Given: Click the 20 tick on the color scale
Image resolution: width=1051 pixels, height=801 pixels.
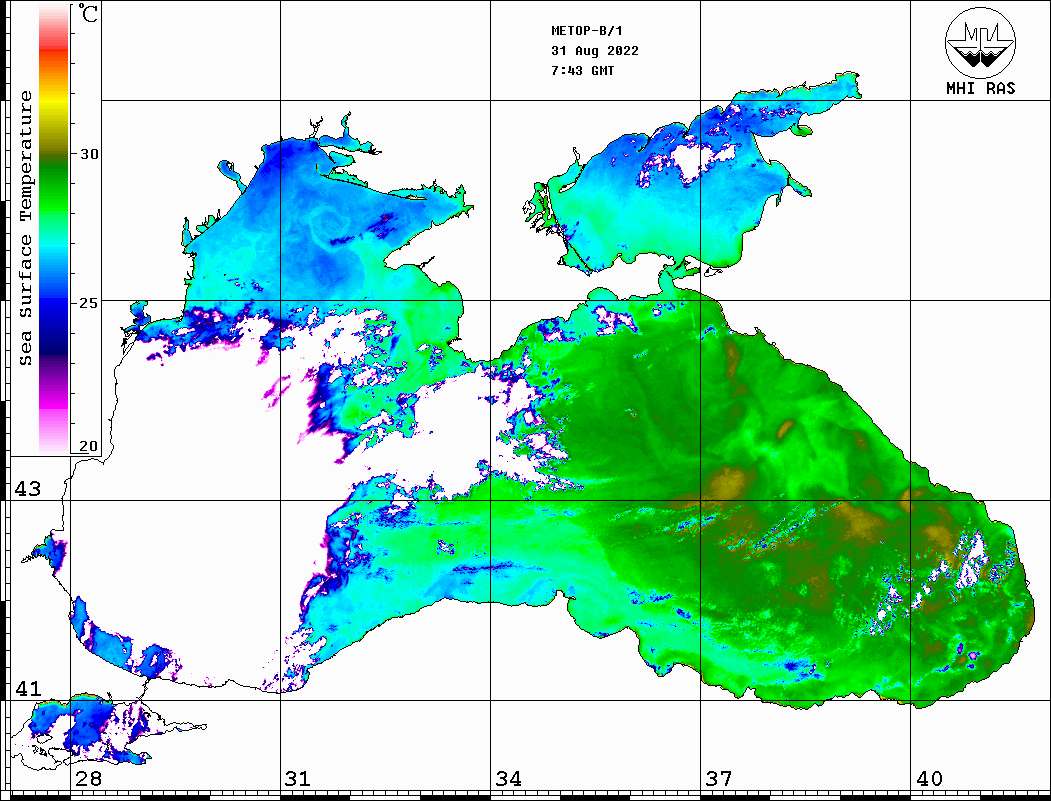Looking at the screenshot, I should coord(88,446).
